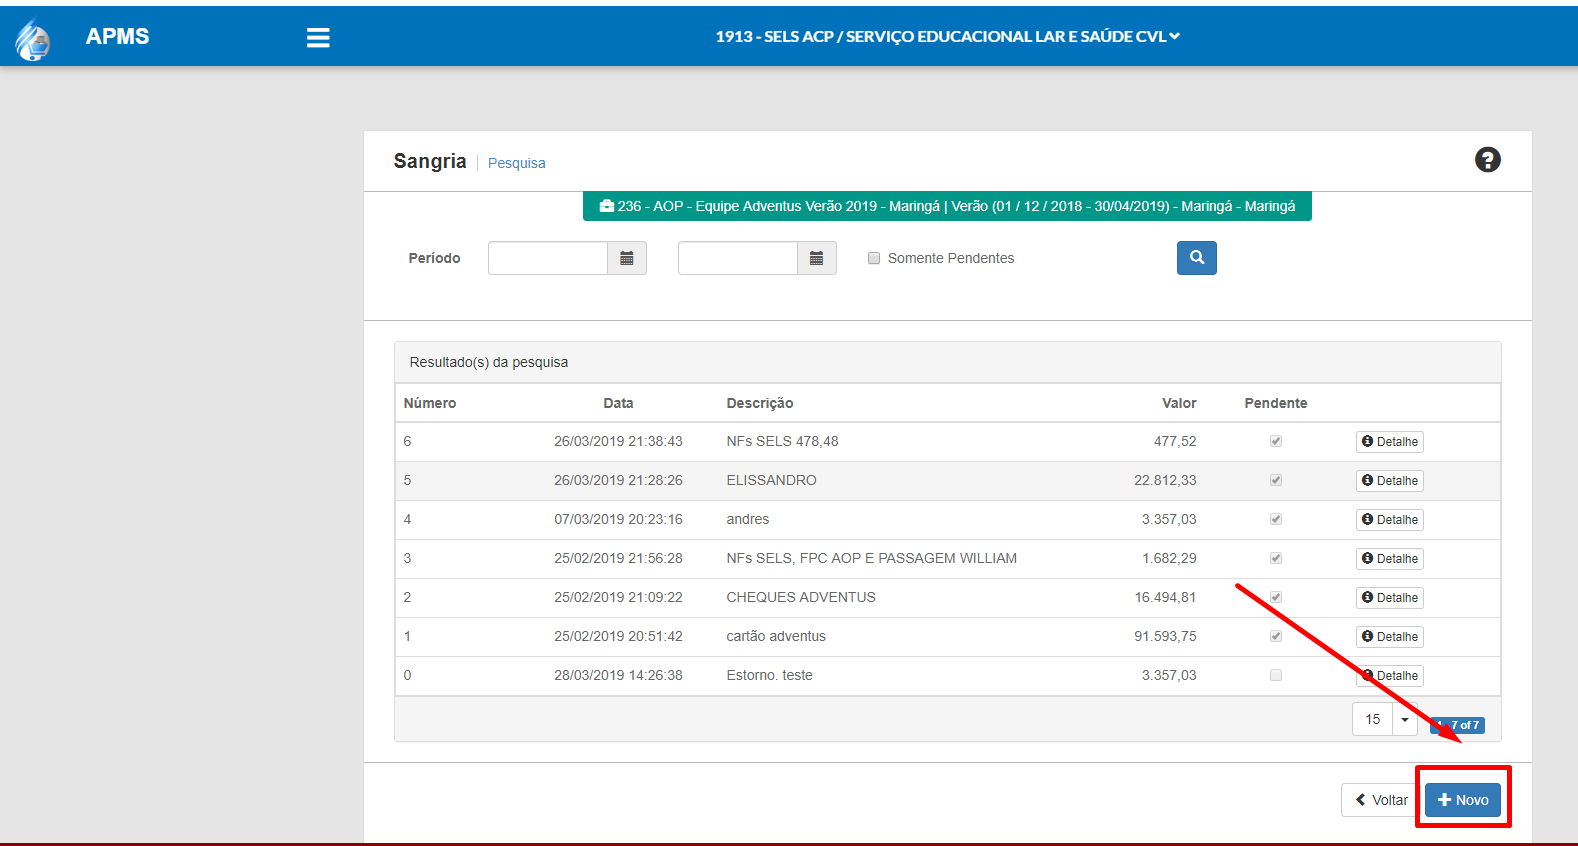The width and height of the screenshot is (1578, 846).
Task: Click the Novo button
Action: click(1463, 800)
